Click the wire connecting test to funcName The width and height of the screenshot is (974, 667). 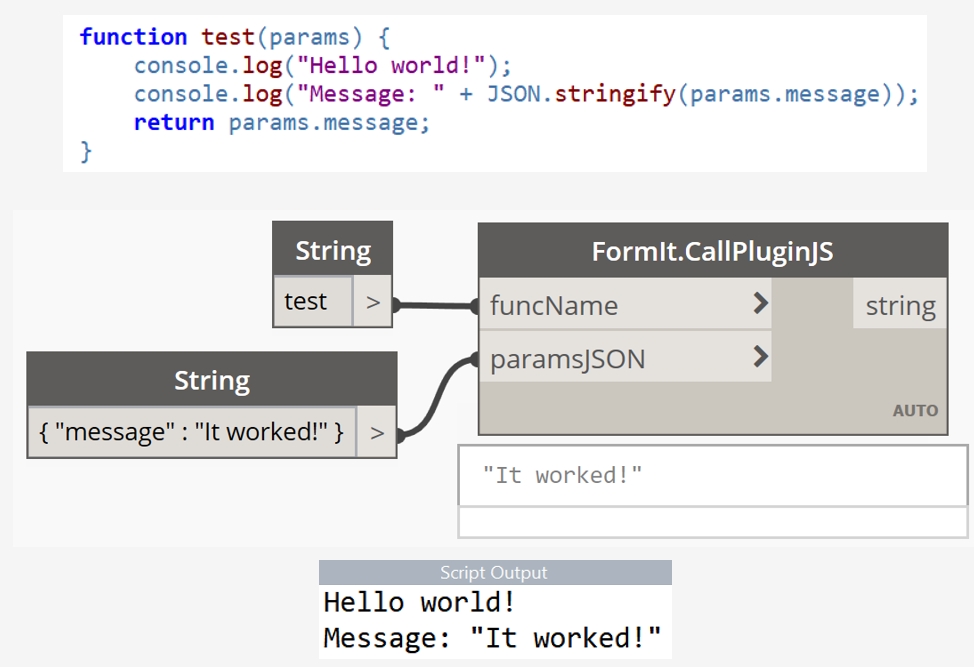point(435,305)
